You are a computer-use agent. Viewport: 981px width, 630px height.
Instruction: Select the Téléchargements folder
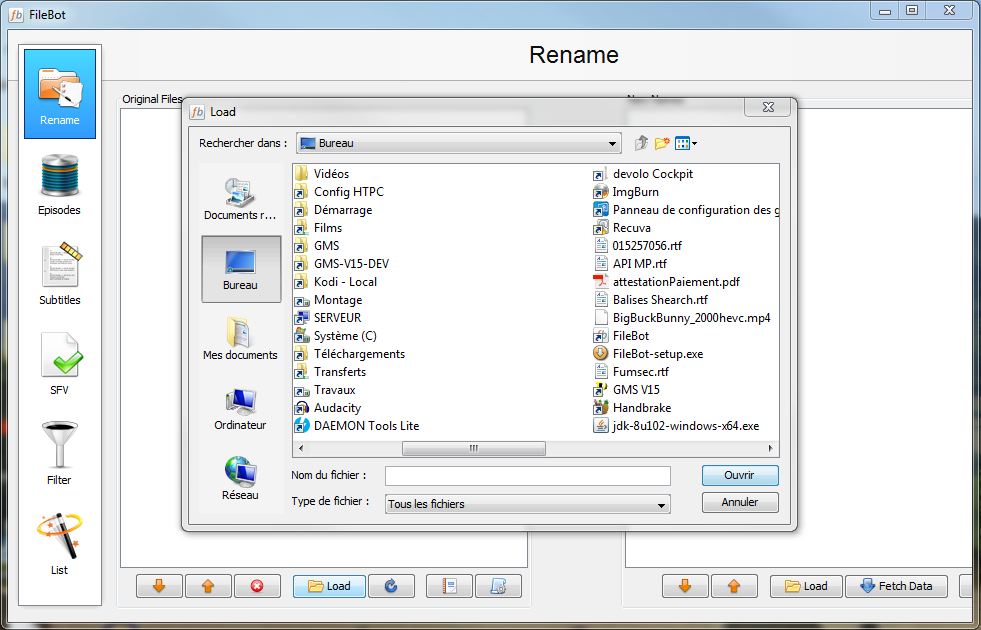359,354
